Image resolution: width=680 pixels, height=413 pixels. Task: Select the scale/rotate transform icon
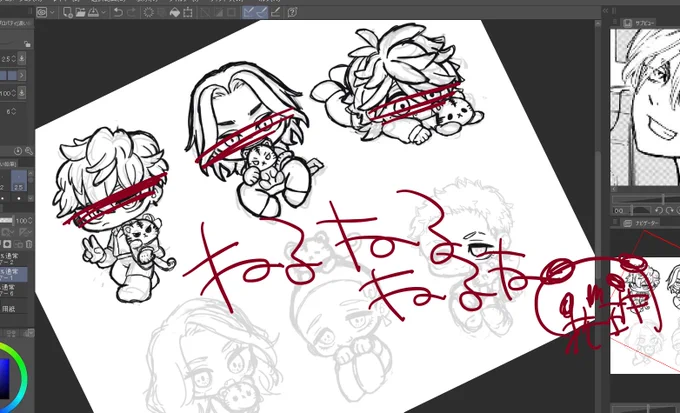188,12
